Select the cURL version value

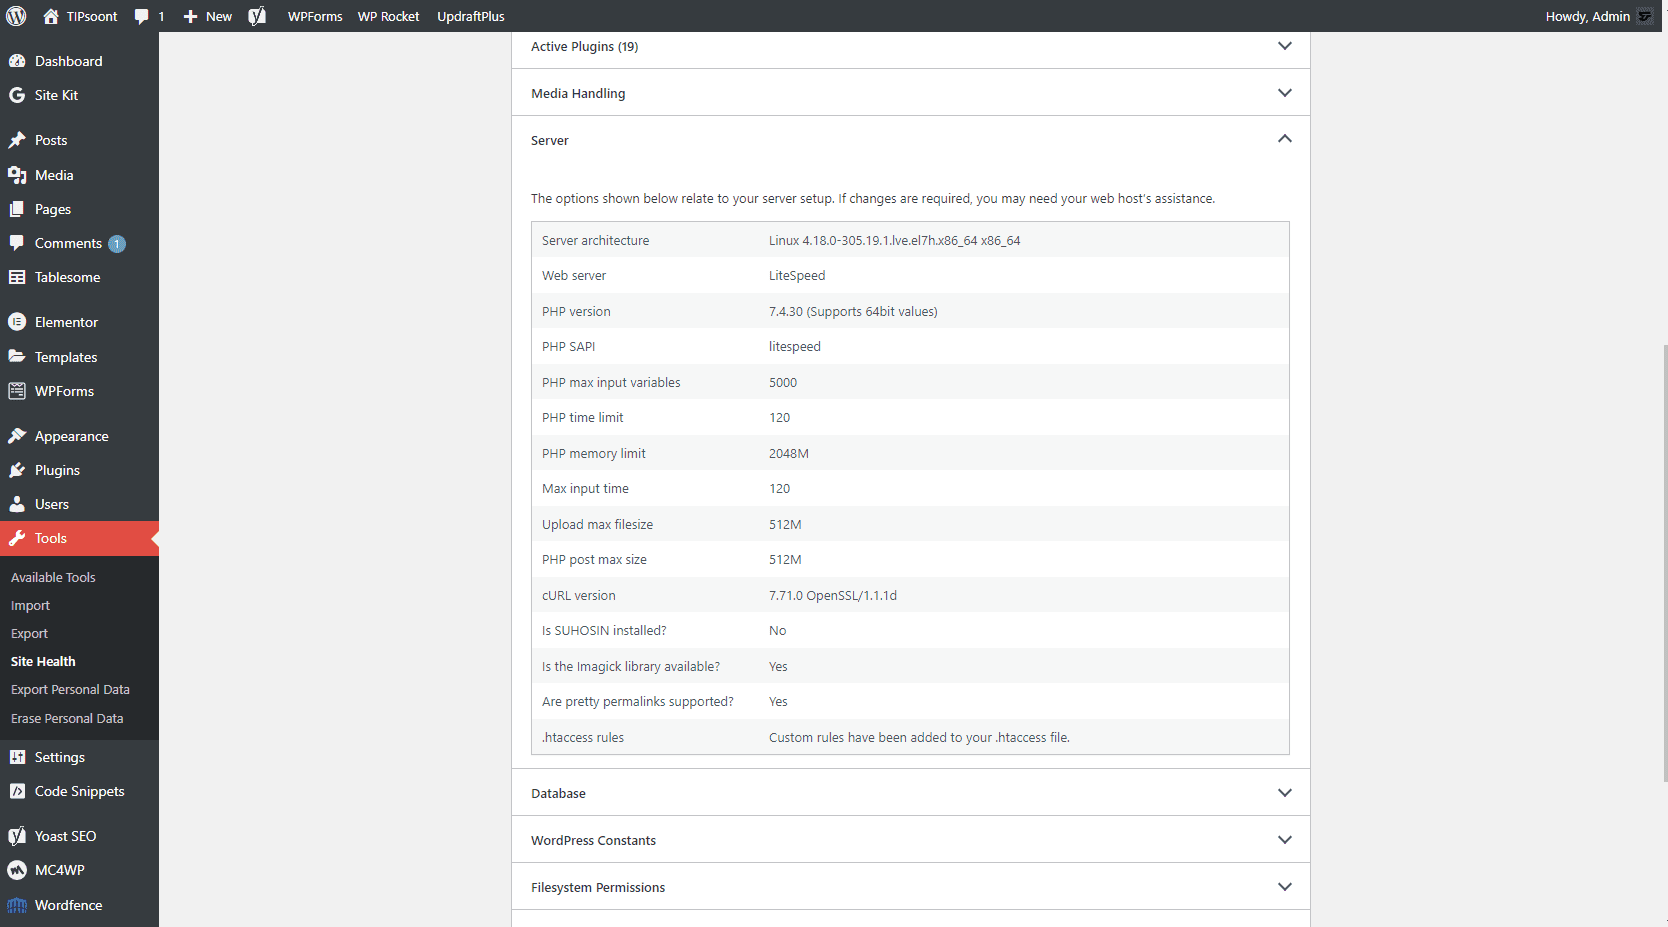click(x=833, y=595)
